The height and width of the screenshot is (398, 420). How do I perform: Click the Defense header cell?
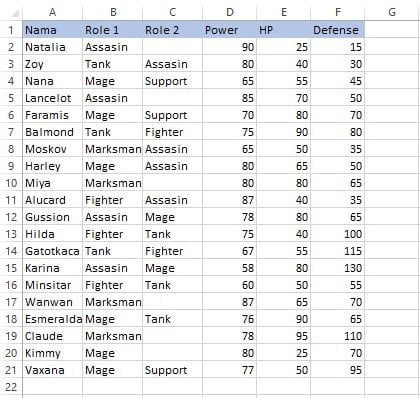pyautogui.click(x=337, y=30)
